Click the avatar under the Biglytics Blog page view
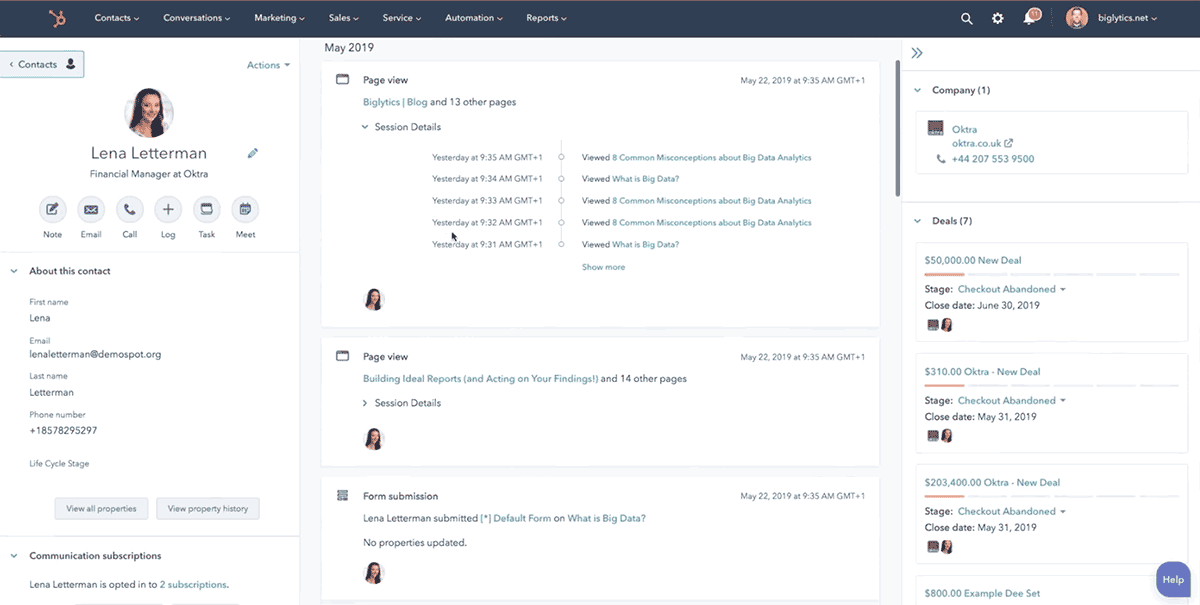This screenshot has width=1200, height=605. tap(374, 299)
